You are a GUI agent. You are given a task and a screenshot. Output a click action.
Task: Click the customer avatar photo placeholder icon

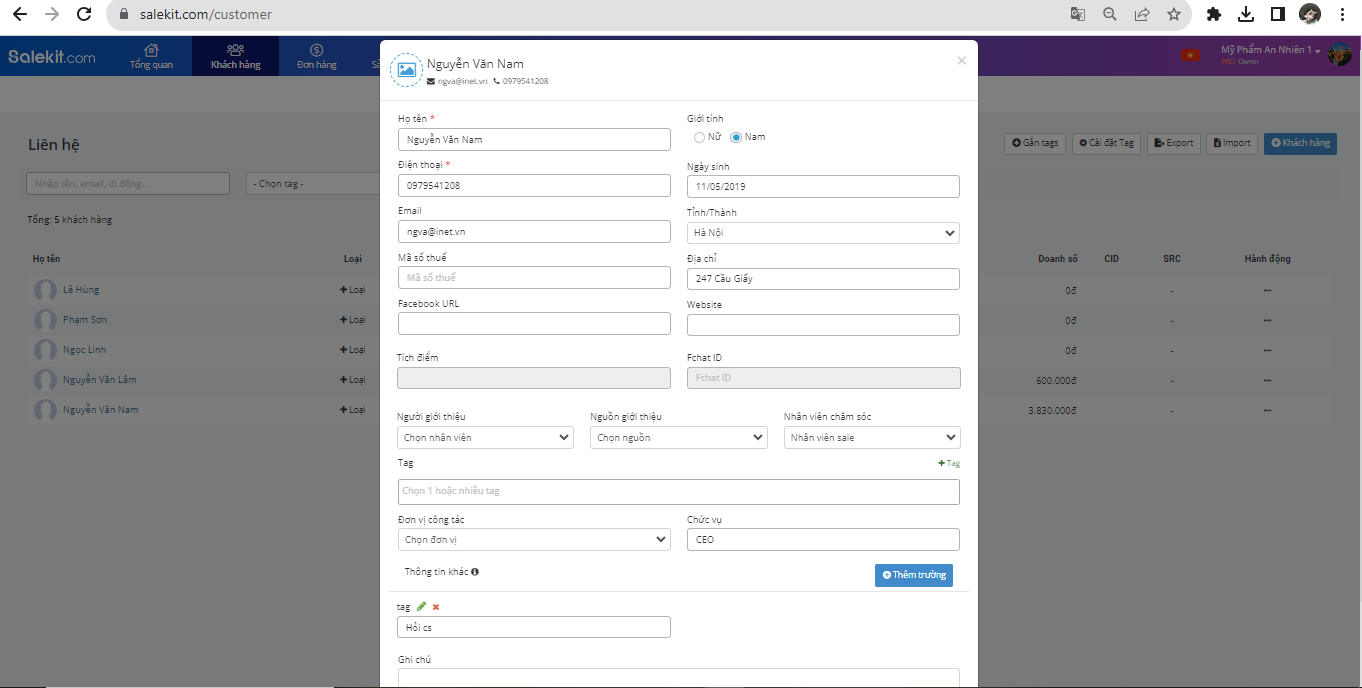coord(406,70)
